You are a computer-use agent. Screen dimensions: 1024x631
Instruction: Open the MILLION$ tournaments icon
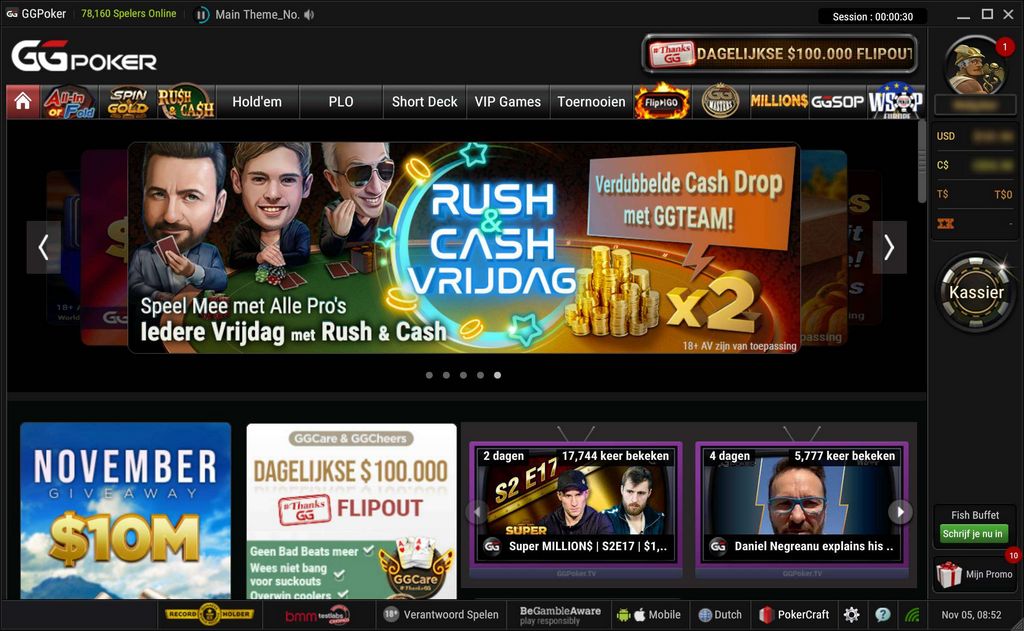(782, 101)
